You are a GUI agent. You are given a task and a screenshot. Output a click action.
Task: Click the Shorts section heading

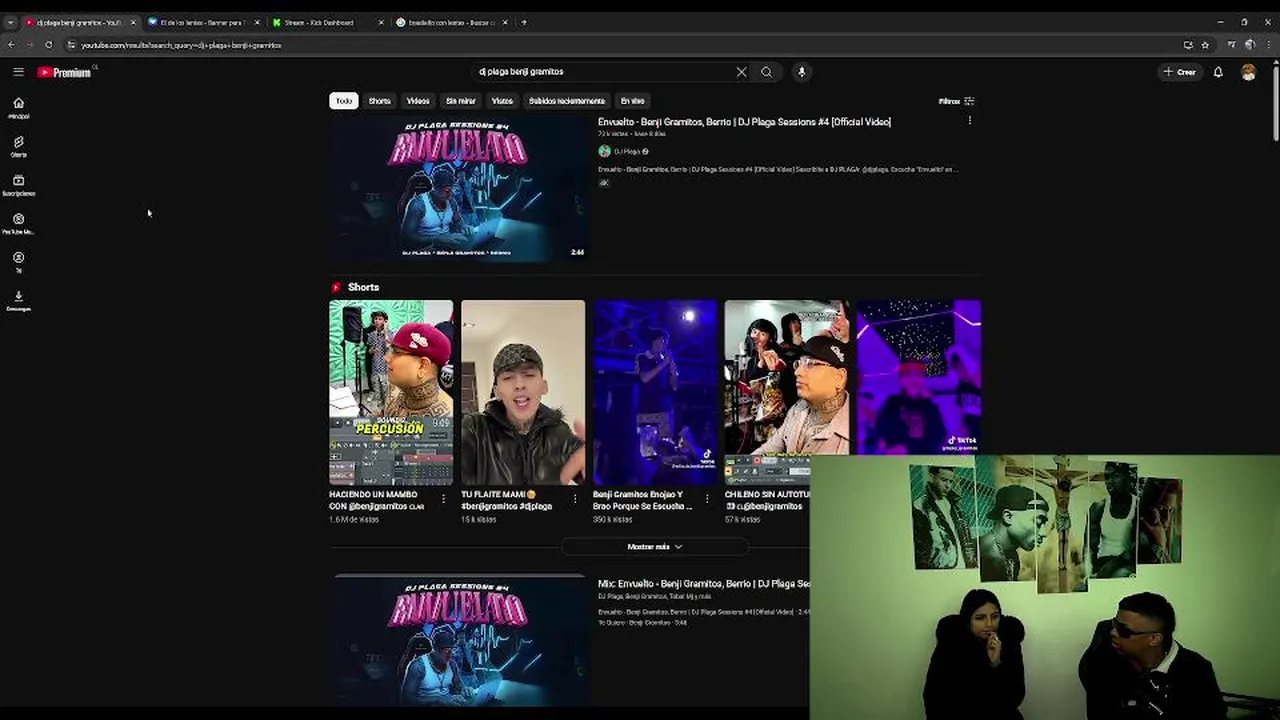point(363,287)
